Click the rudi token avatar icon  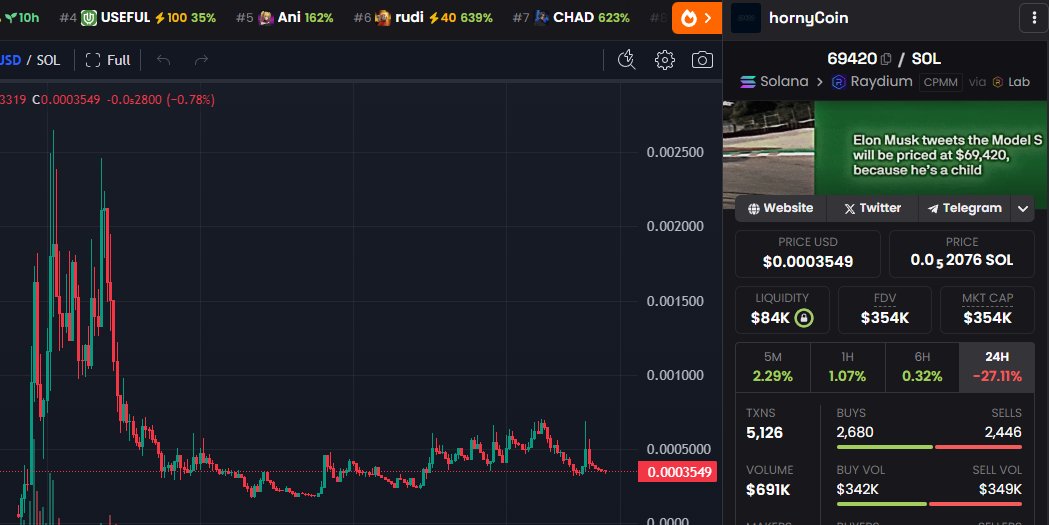[x=383, y=18]
